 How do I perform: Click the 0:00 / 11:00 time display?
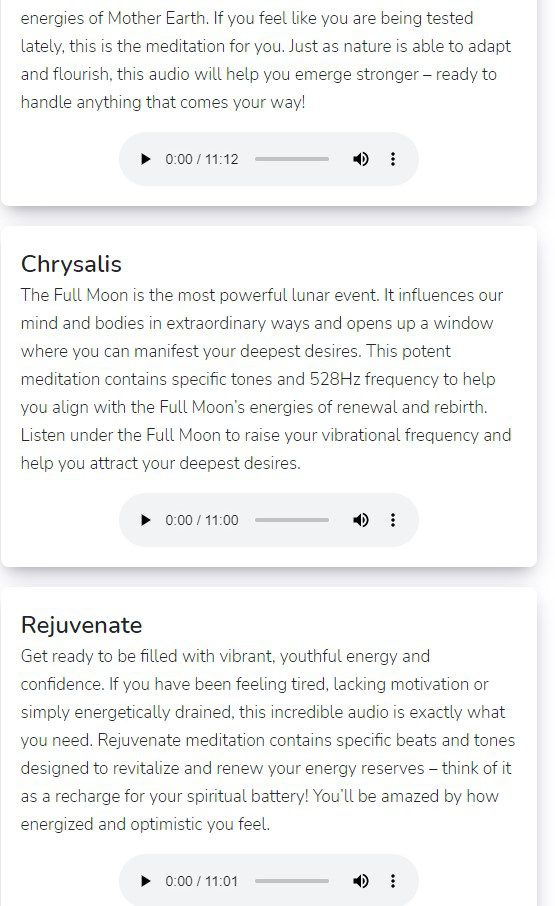pyautogui.click(x=202, y=520)
